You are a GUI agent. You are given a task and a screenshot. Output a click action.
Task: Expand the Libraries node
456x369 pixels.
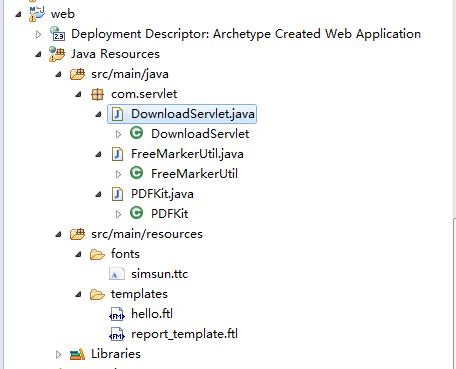[x=59, y=354]
